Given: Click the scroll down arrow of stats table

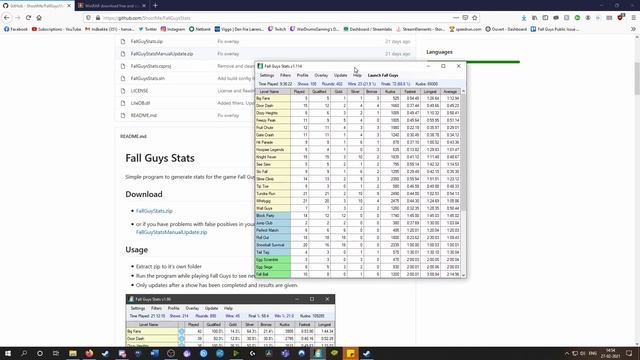Looking at the screenshot, I should point(463,275).
